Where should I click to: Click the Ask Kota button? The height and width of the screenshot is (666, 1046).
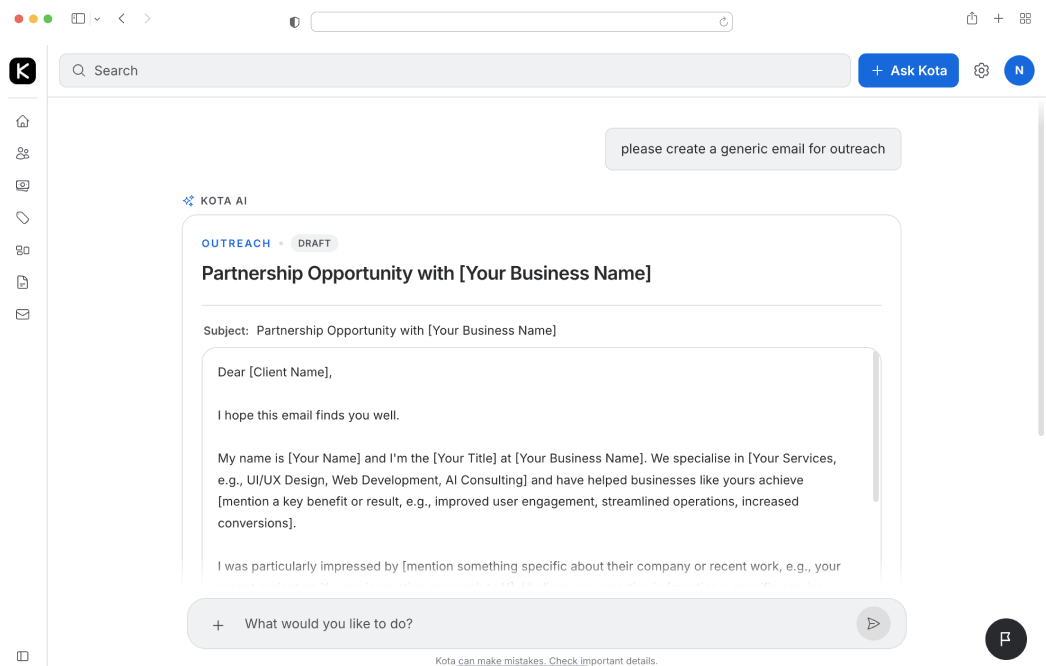(908, 71)
